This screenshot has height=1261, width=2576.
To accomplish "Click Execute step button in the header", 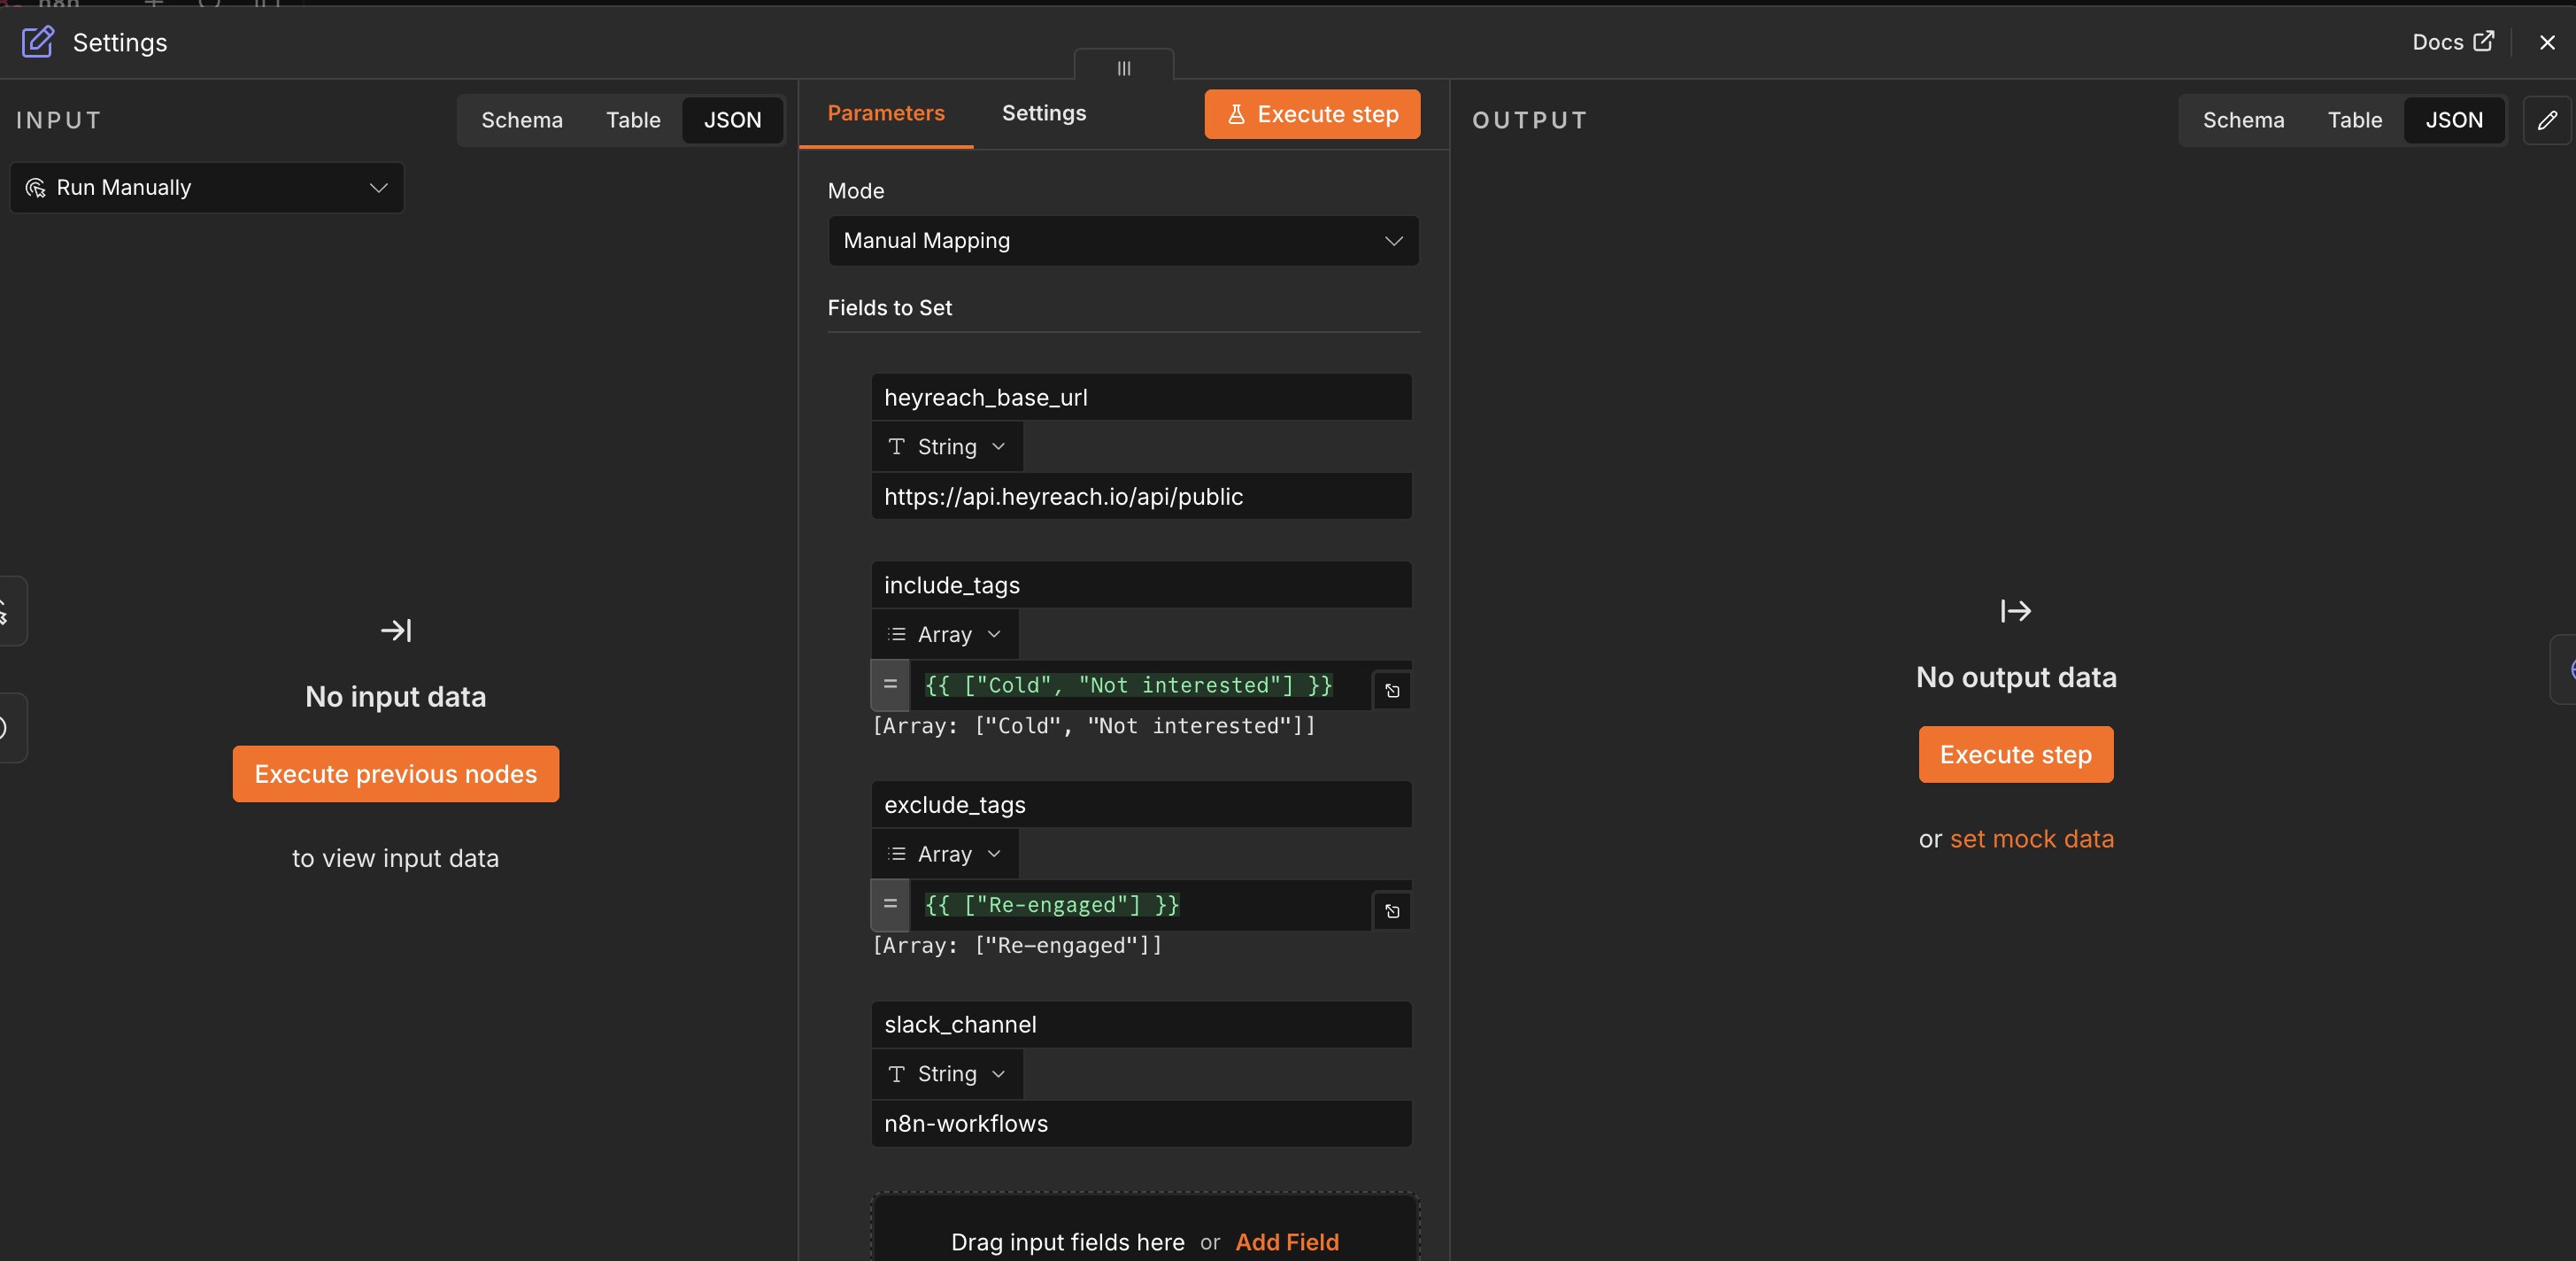I will click(x=1312, y=114).
